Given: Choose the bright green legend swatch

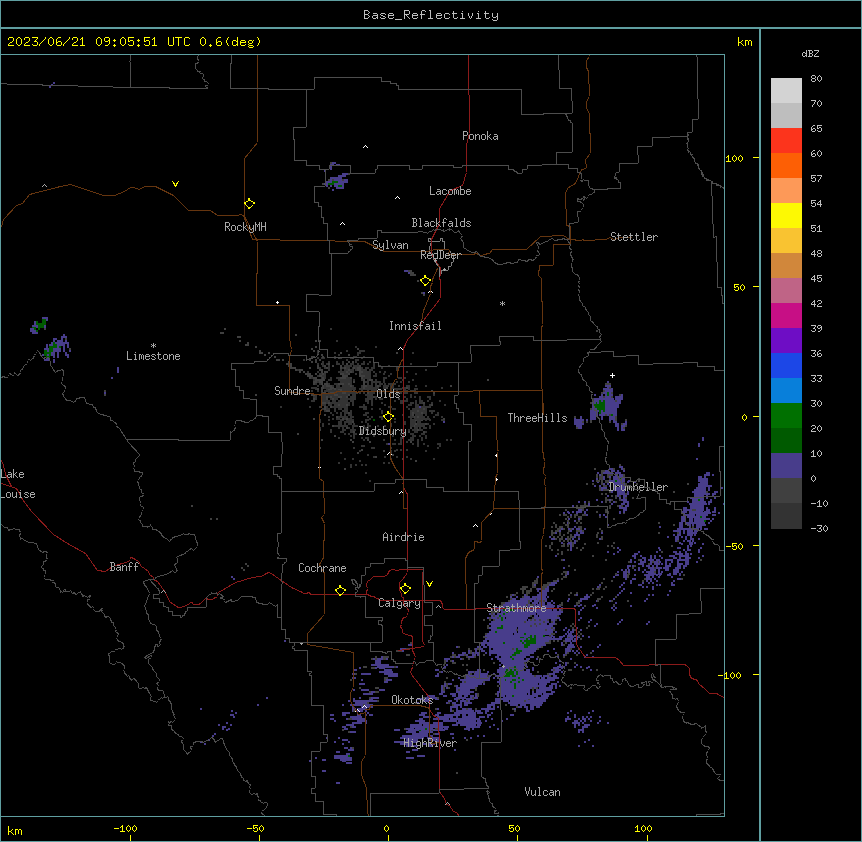Looking at the screenshot, I should click(x=786, y=416).
